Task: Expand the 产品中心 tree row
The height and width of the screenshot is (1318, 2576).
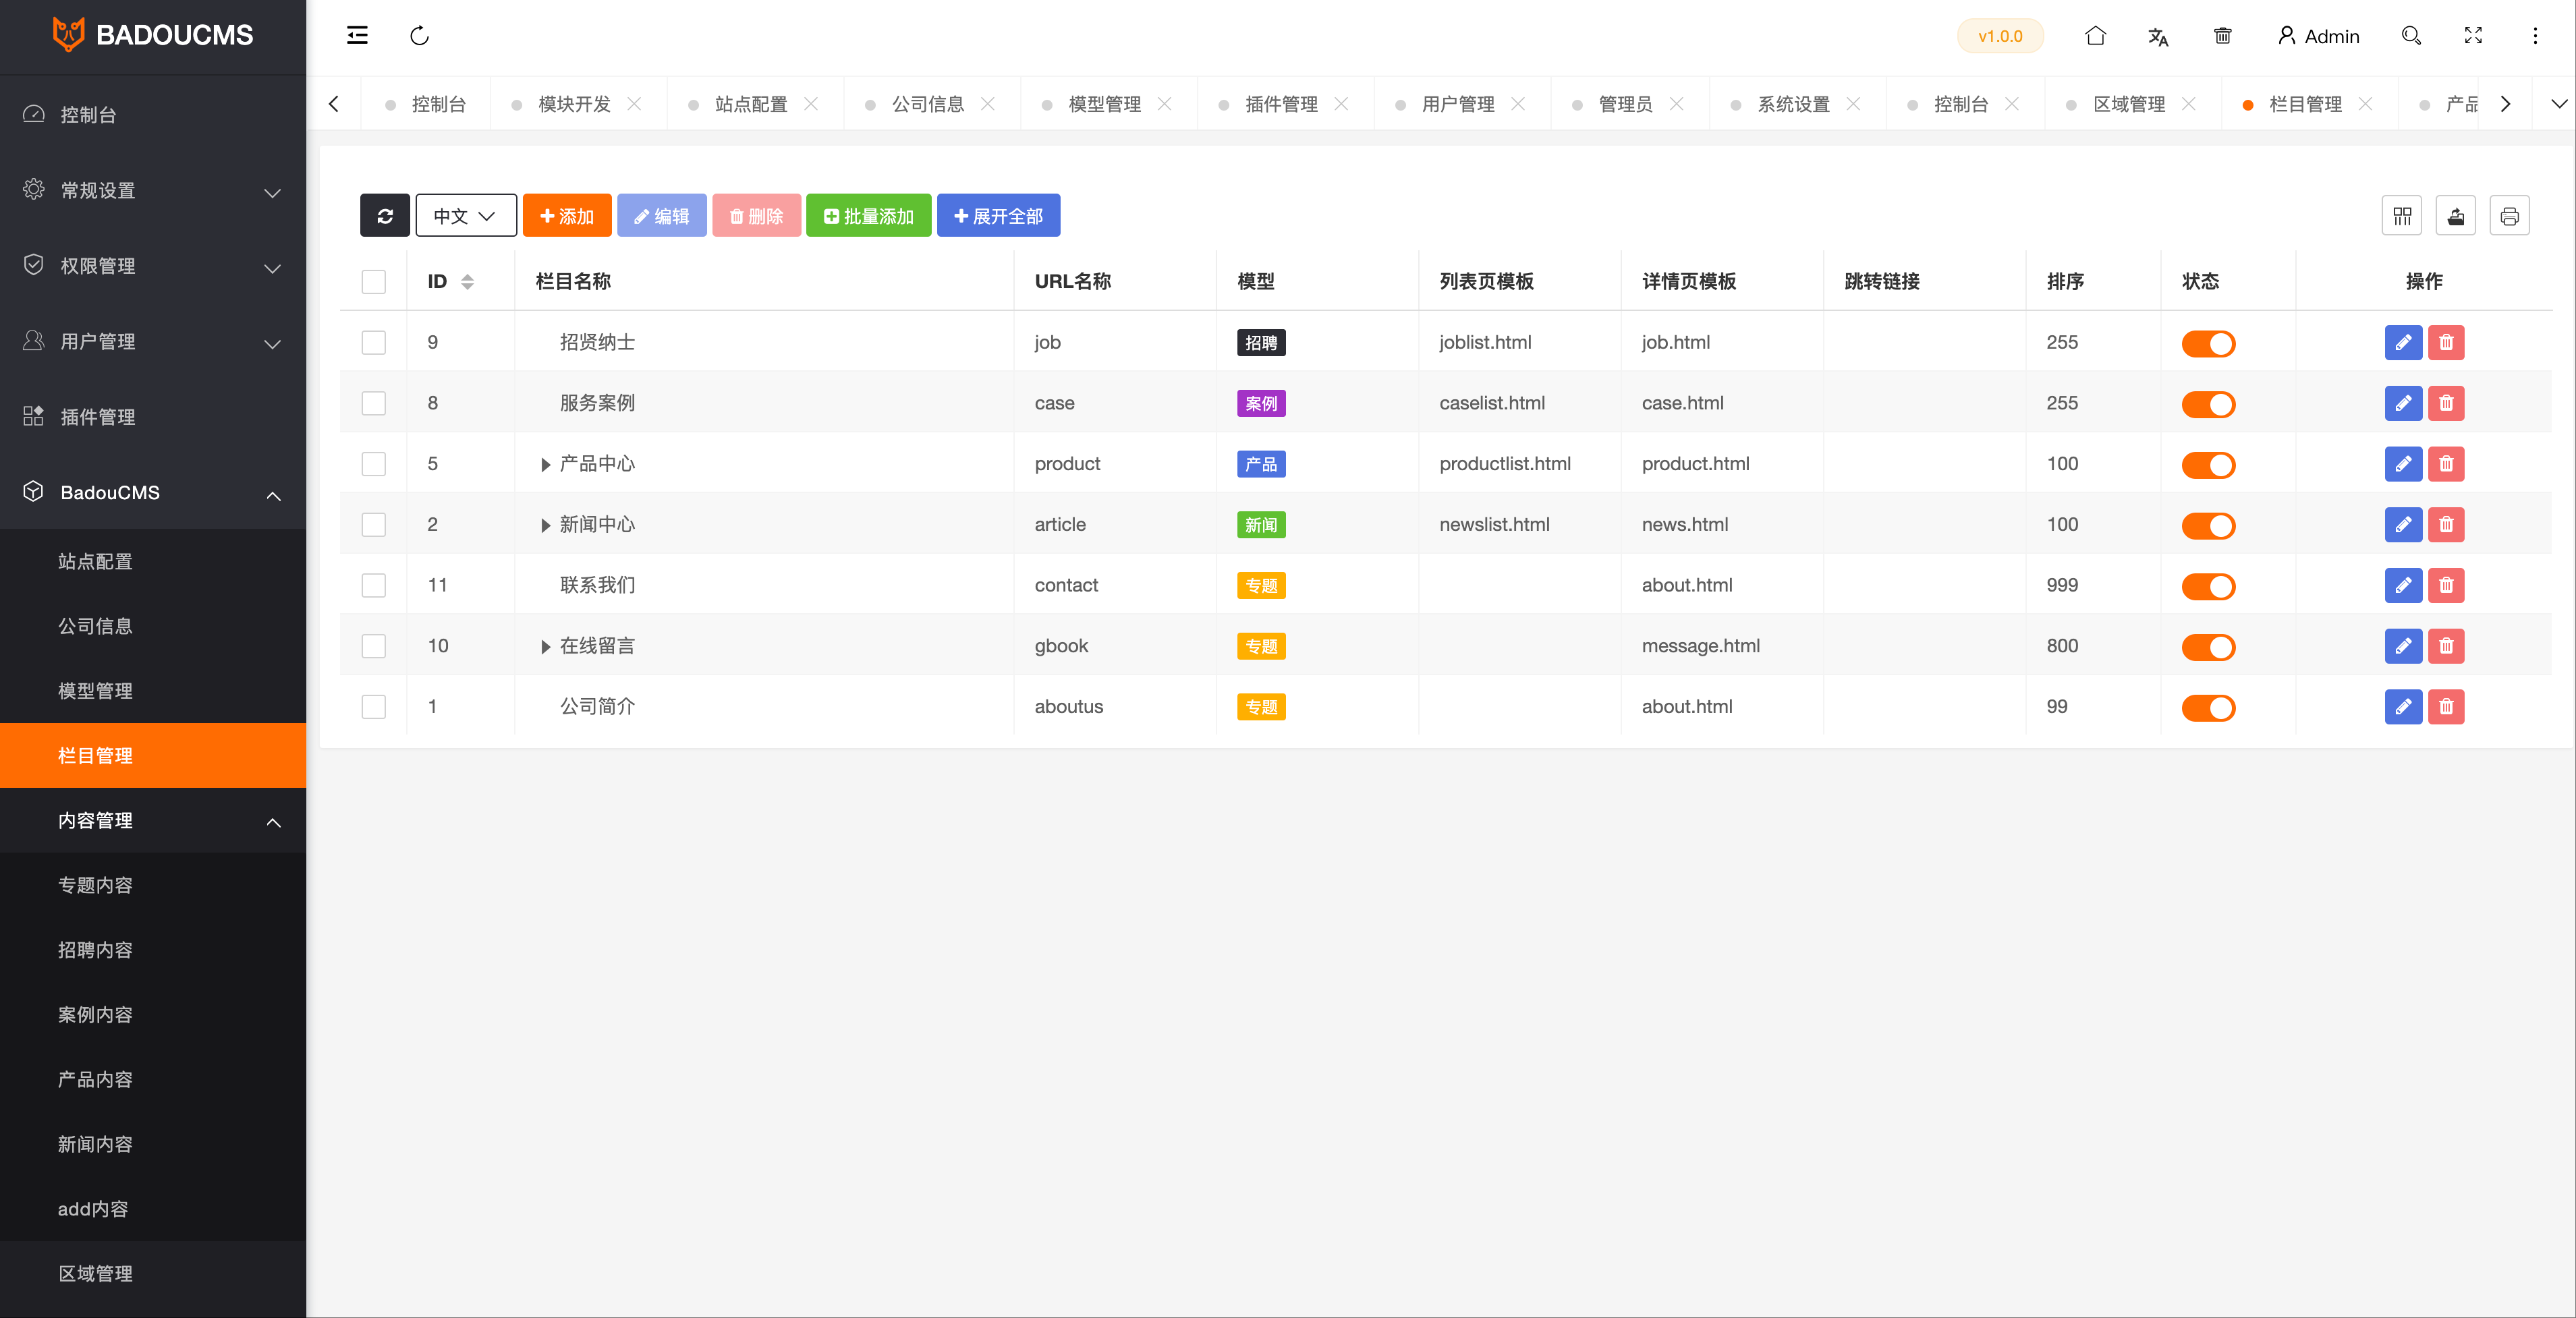Action: click(x=544, y=464)
